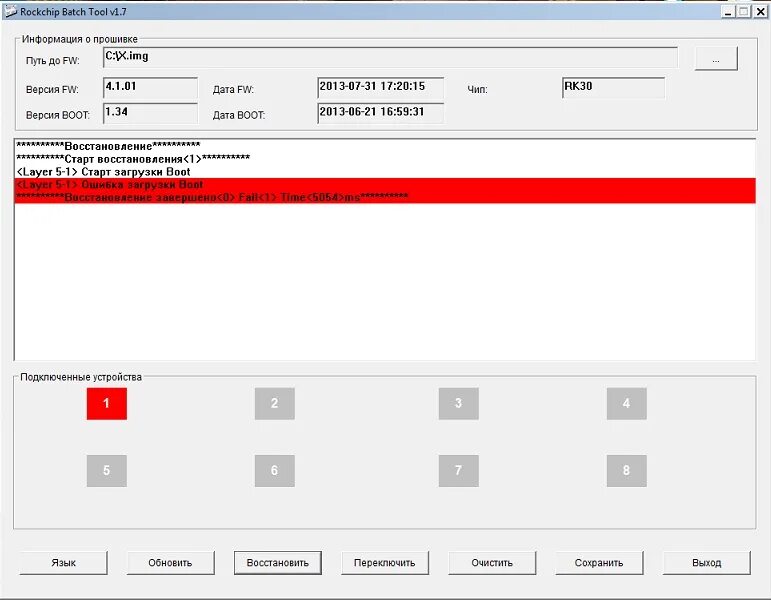Select device slot 6
Viewport: 771px width, 600px height.
point(274,471)
